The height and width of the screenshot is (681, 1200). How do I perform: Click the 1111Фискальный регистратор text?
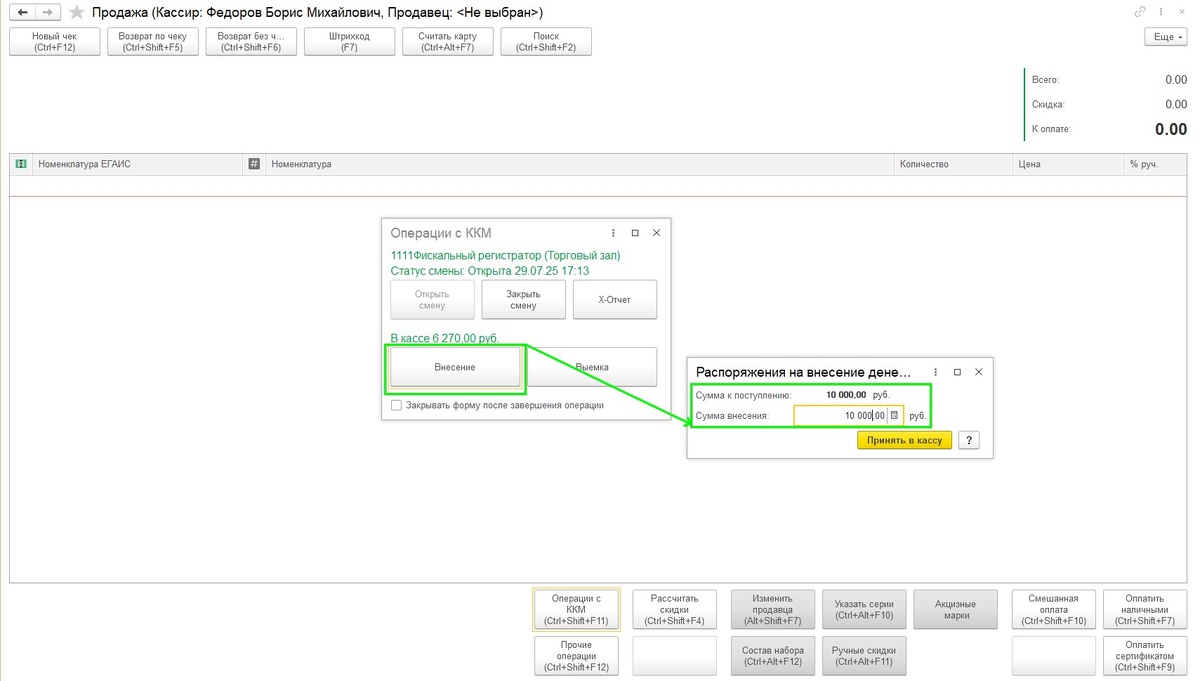505,255
